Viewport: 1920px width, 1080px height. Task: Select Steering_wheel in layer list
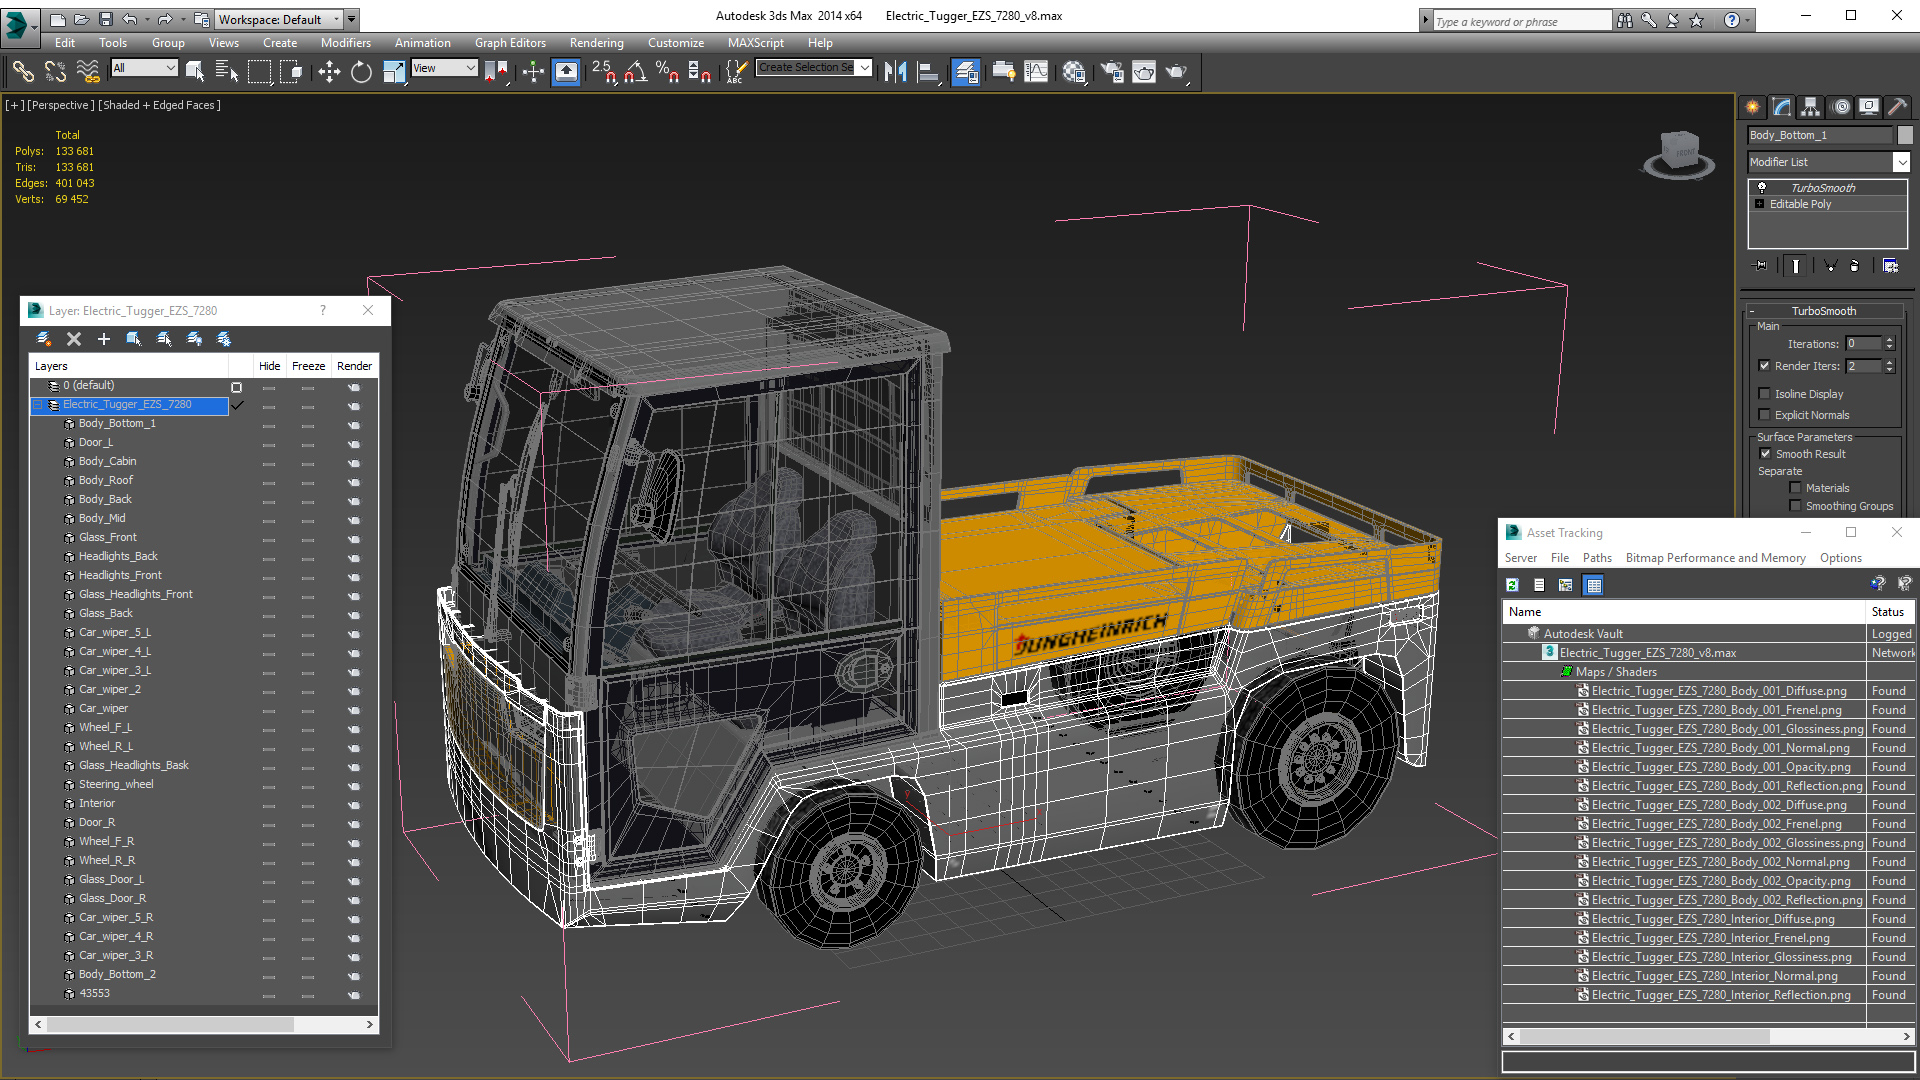click(x=116, y=784)
